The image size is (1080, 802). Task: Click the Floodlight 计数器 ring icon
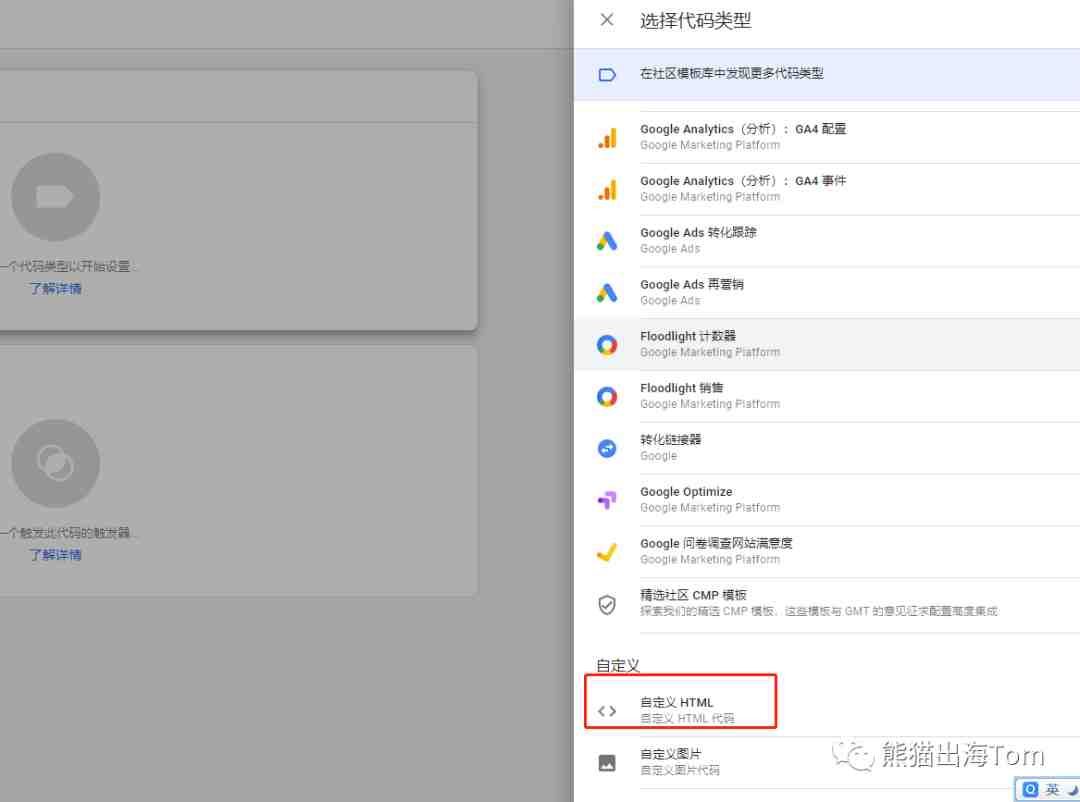click(607, 345)
